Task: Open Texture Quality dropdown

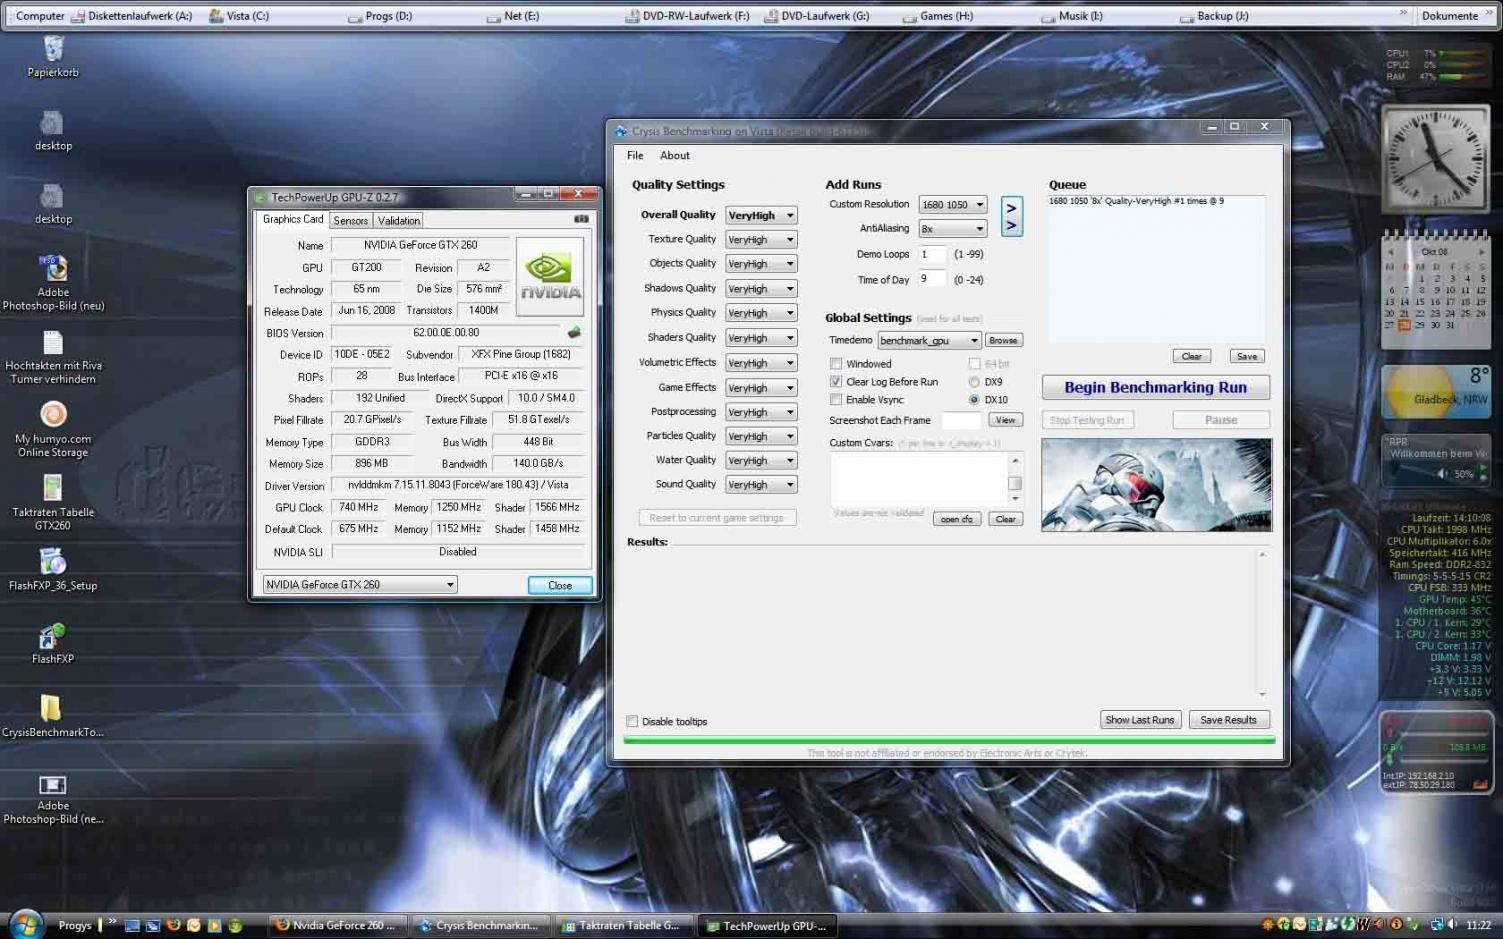Action: pyautogui.click(x=761, y=240)
